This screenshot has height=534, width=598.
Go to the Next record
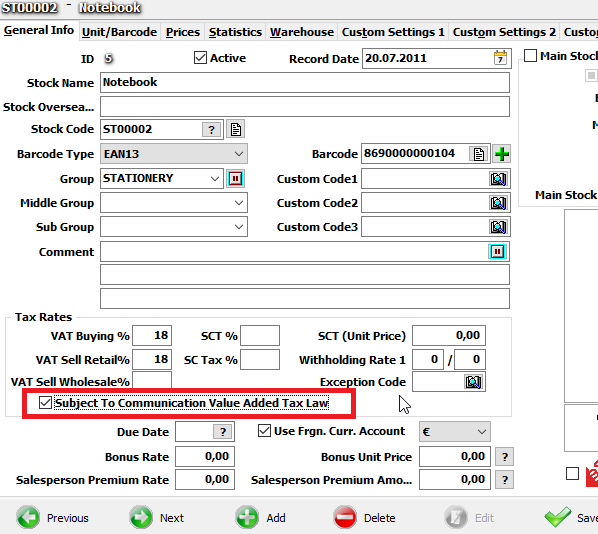[157, 518]
